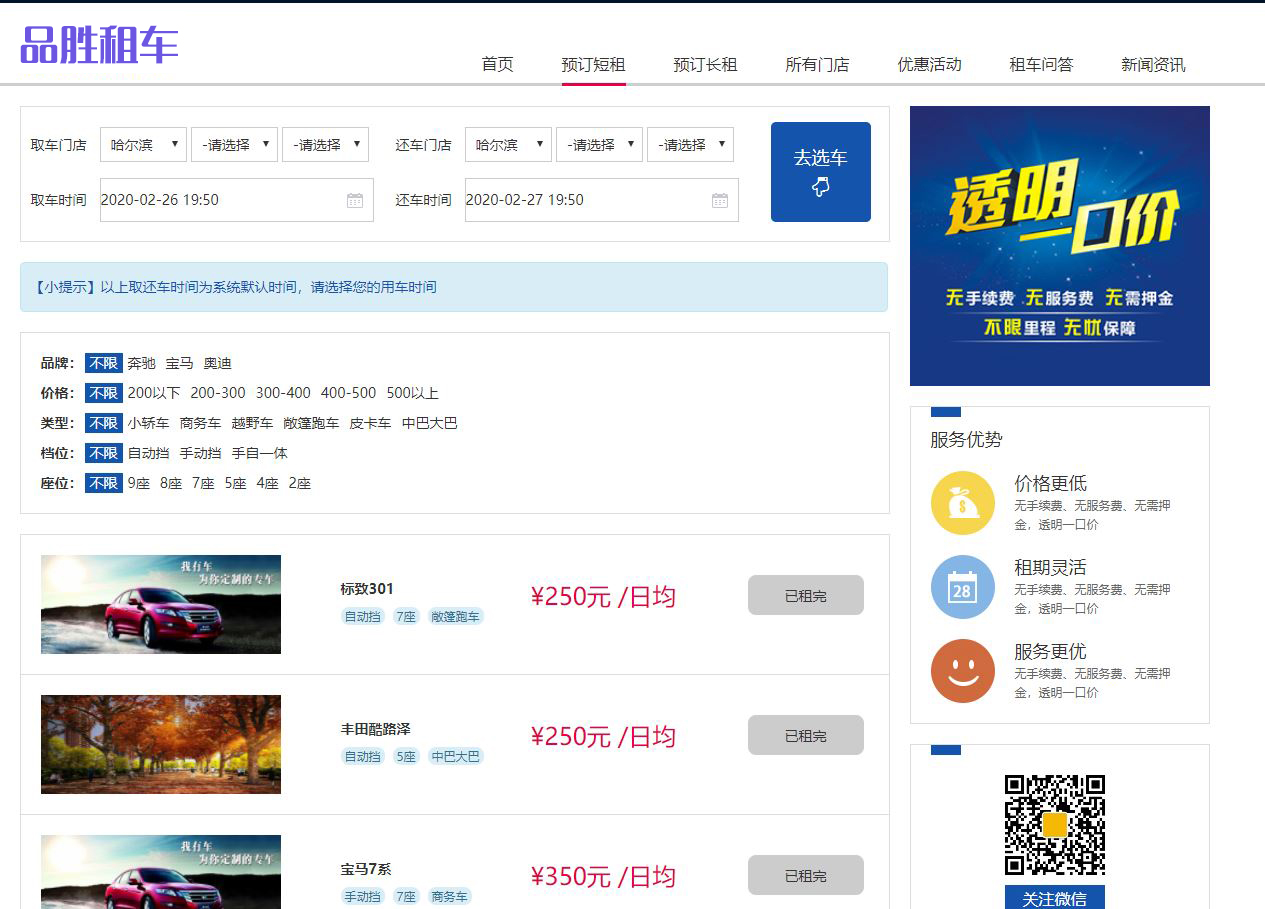Click the money bag 价格更低 icon

962,503
